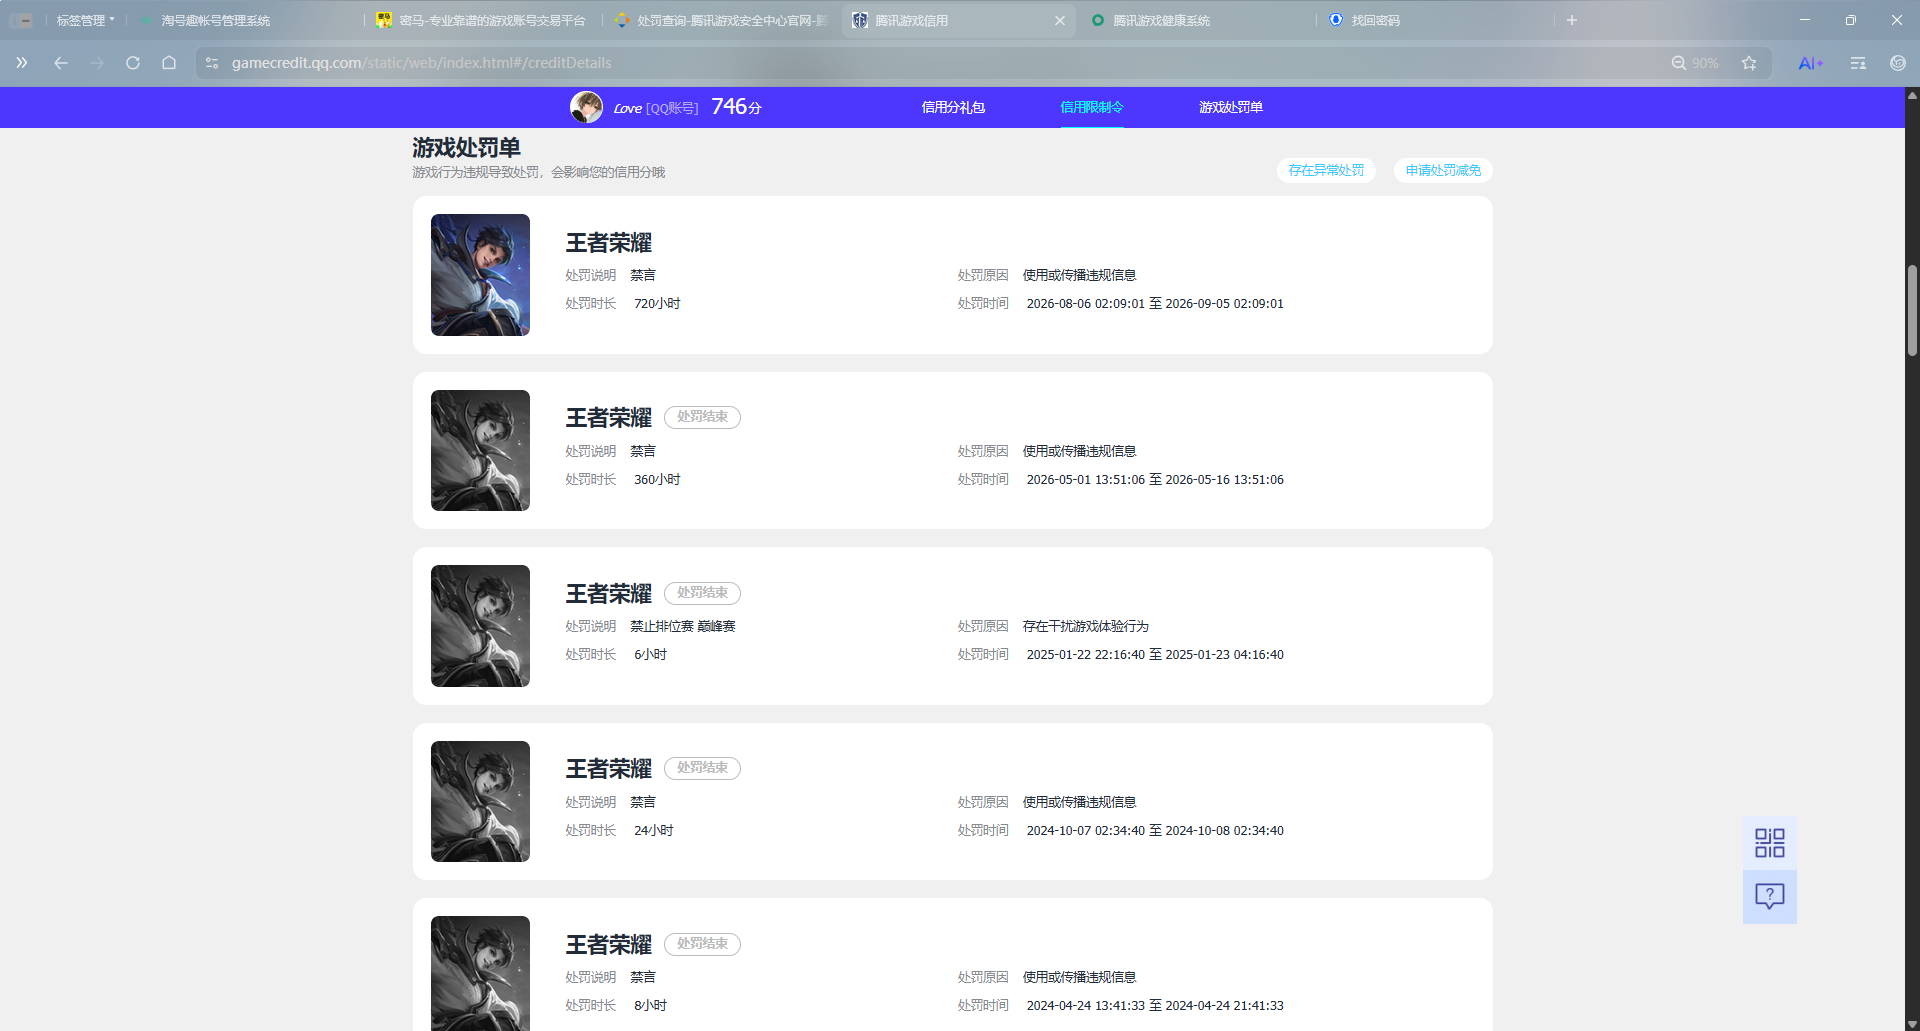The image size is (1920, 1031).
Task: Click the 90% zoom indicator icon
Action: [x=1679, y=63]
